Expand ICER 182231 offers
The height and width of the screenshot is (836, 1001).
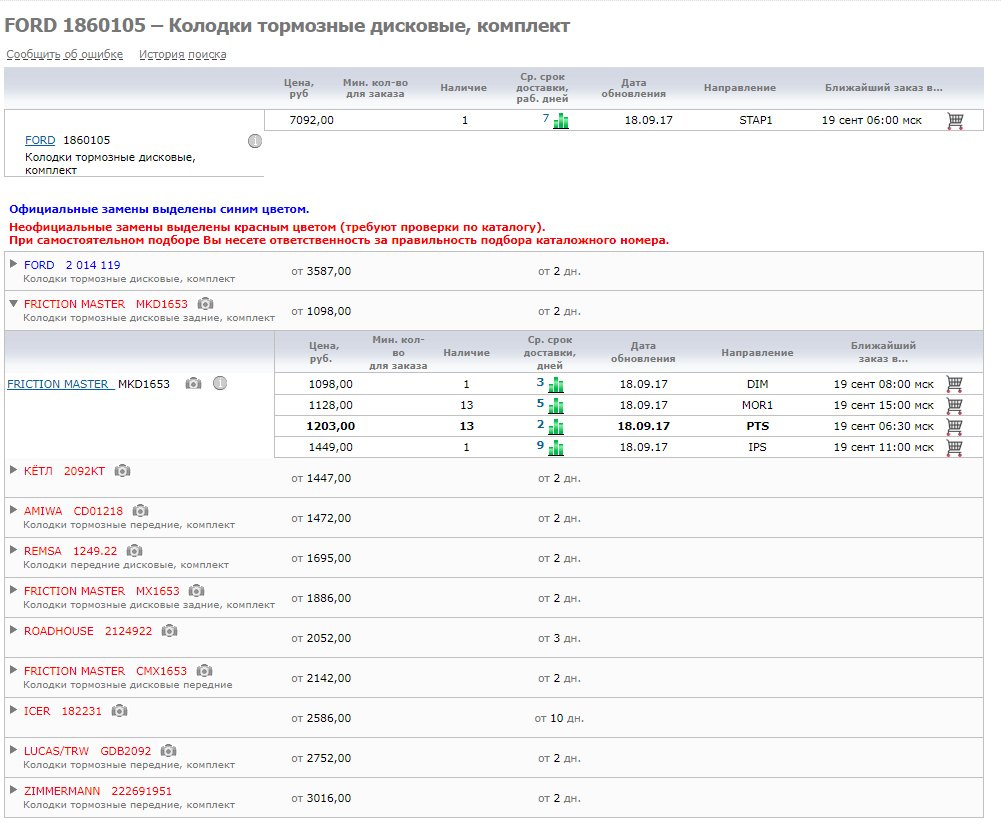pyautogui.click(x=13, y=710)
